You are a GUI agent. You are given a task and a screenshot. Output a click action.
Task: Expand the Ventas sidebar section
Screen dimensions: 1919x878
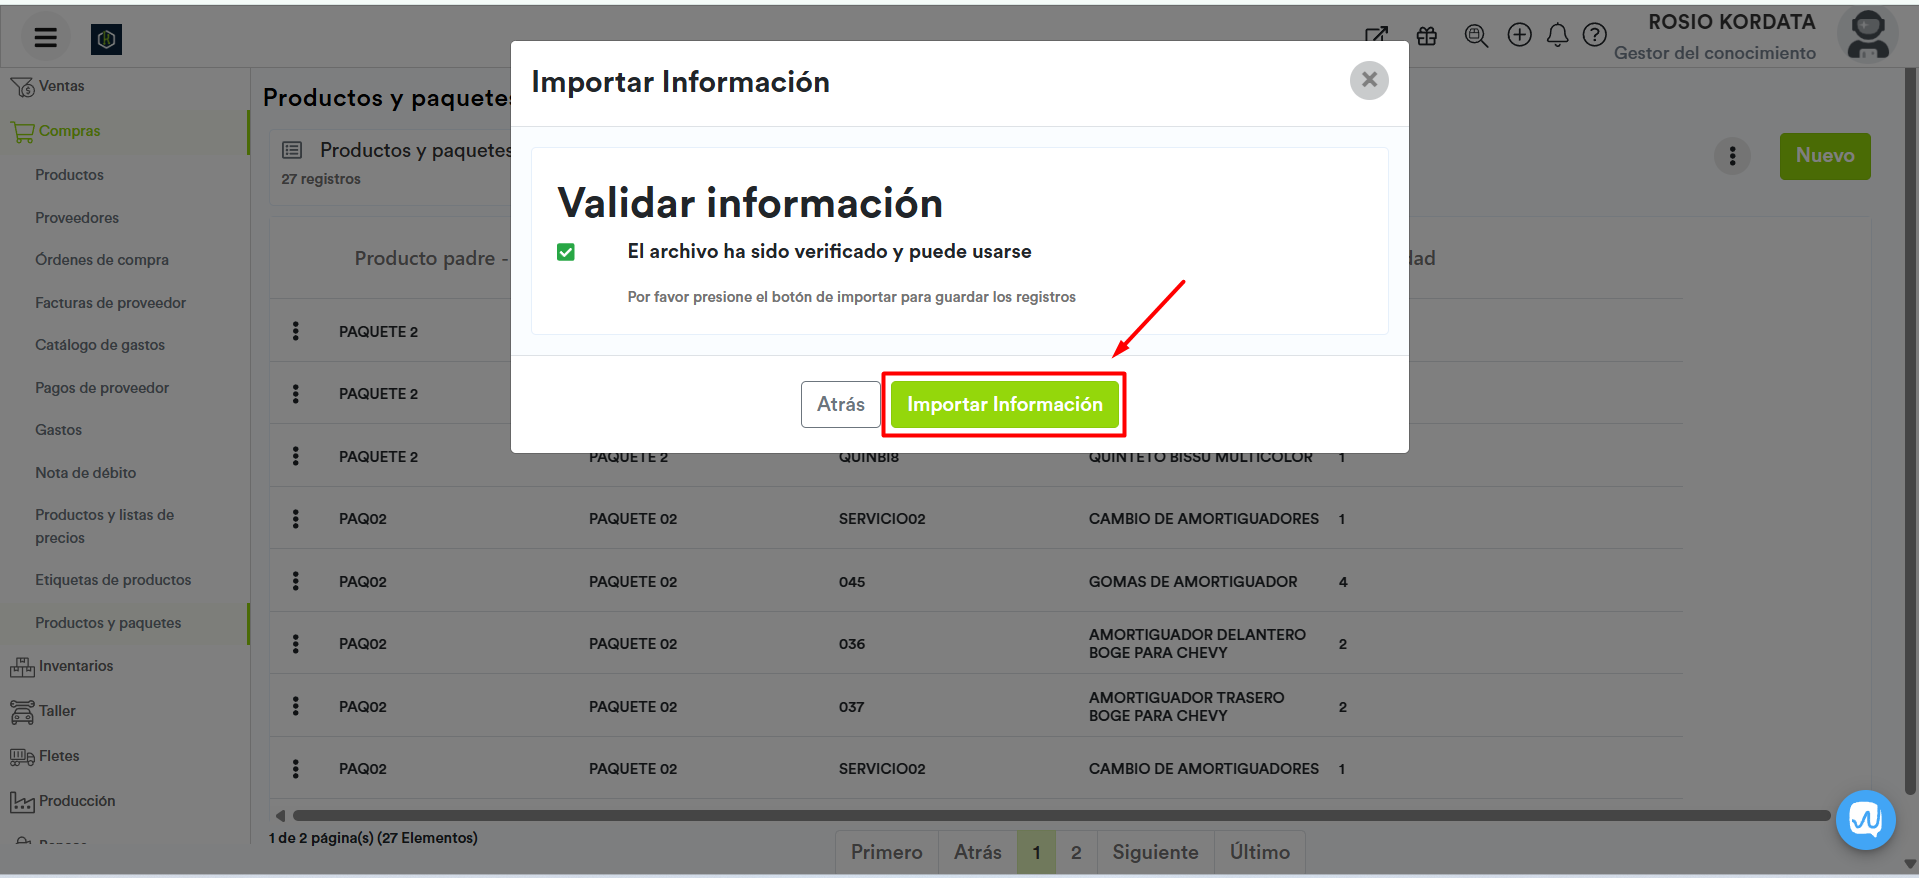pyautogui.click(x=61, y=86)
